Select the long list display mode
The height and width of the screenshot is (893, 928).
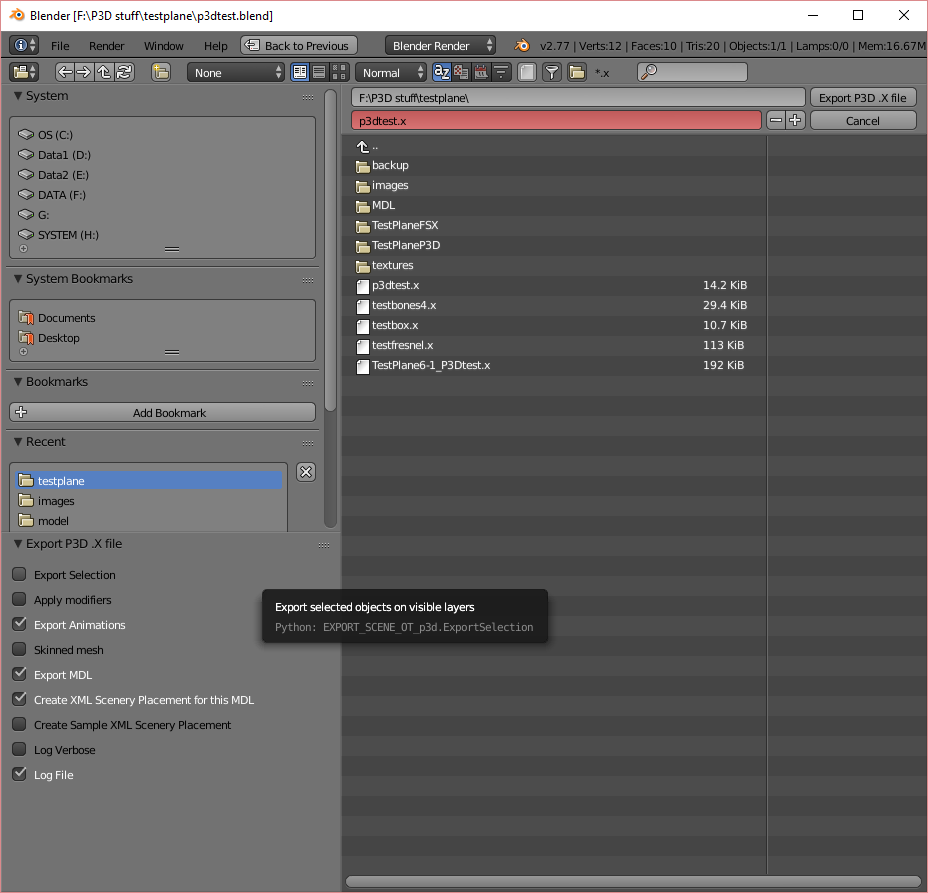pos(317,72)
